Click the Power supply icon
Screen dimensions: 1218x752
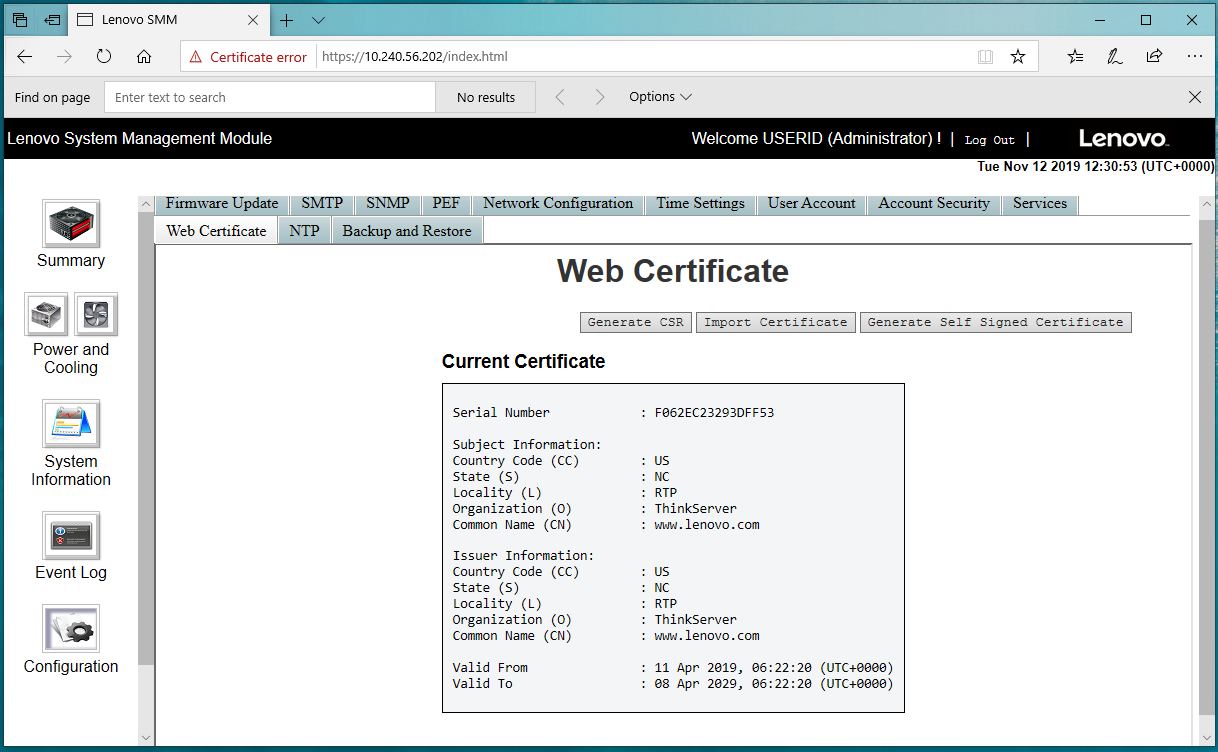(46, 315)
